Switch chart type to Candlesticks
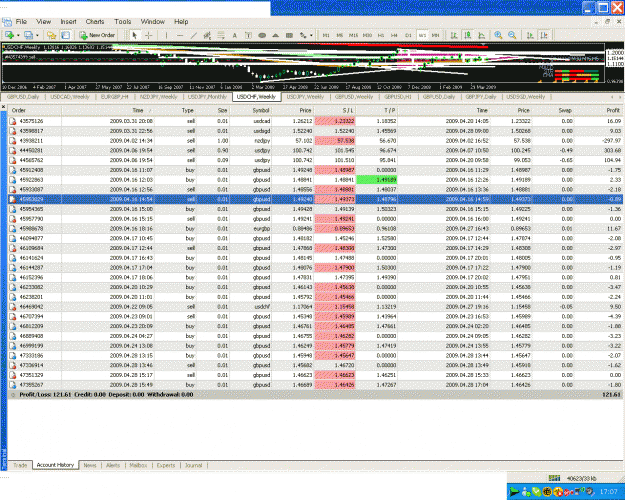Viewport: 625px width, 500px height. pos(468,35)
